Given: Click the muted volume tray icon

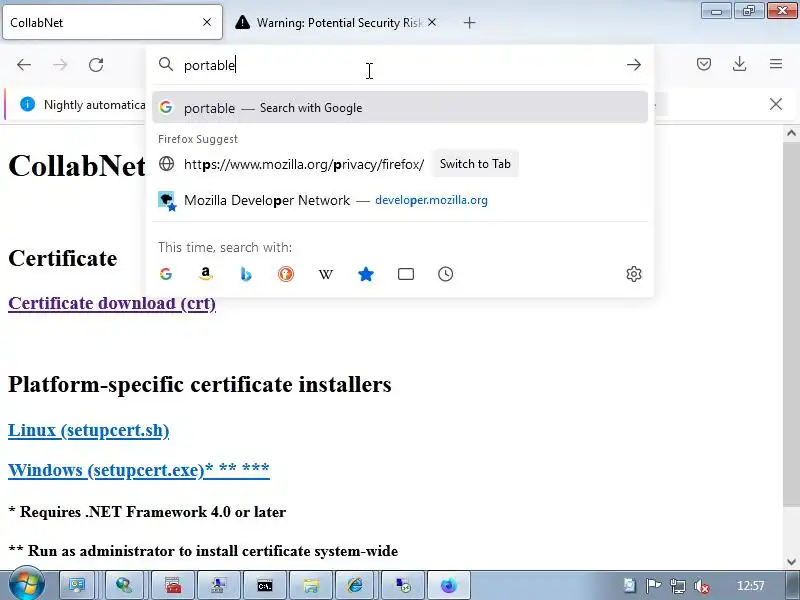Looking at the screenshot, I should pos(703,586).
